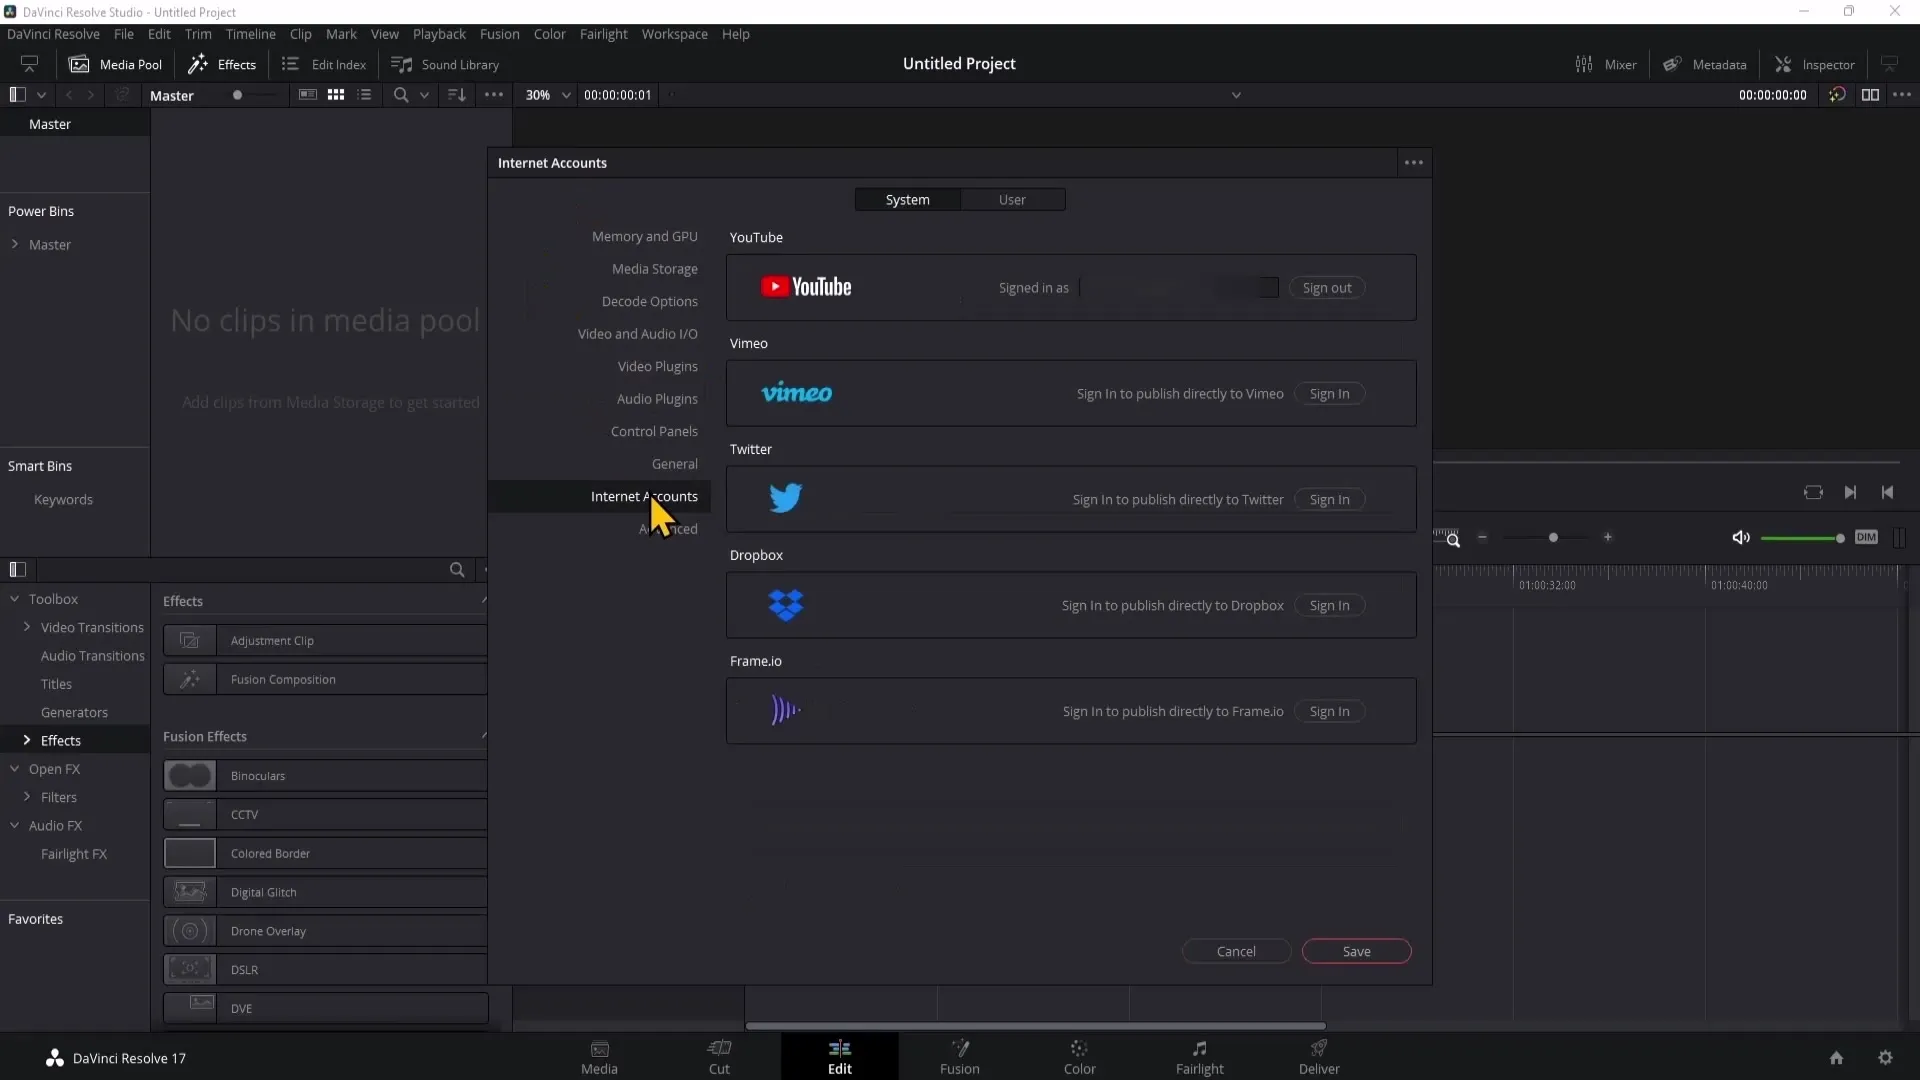This screenshot has width=1920, height=1080.
Task: Adjust the viewer volume slider
Action: coord(1802,538)
